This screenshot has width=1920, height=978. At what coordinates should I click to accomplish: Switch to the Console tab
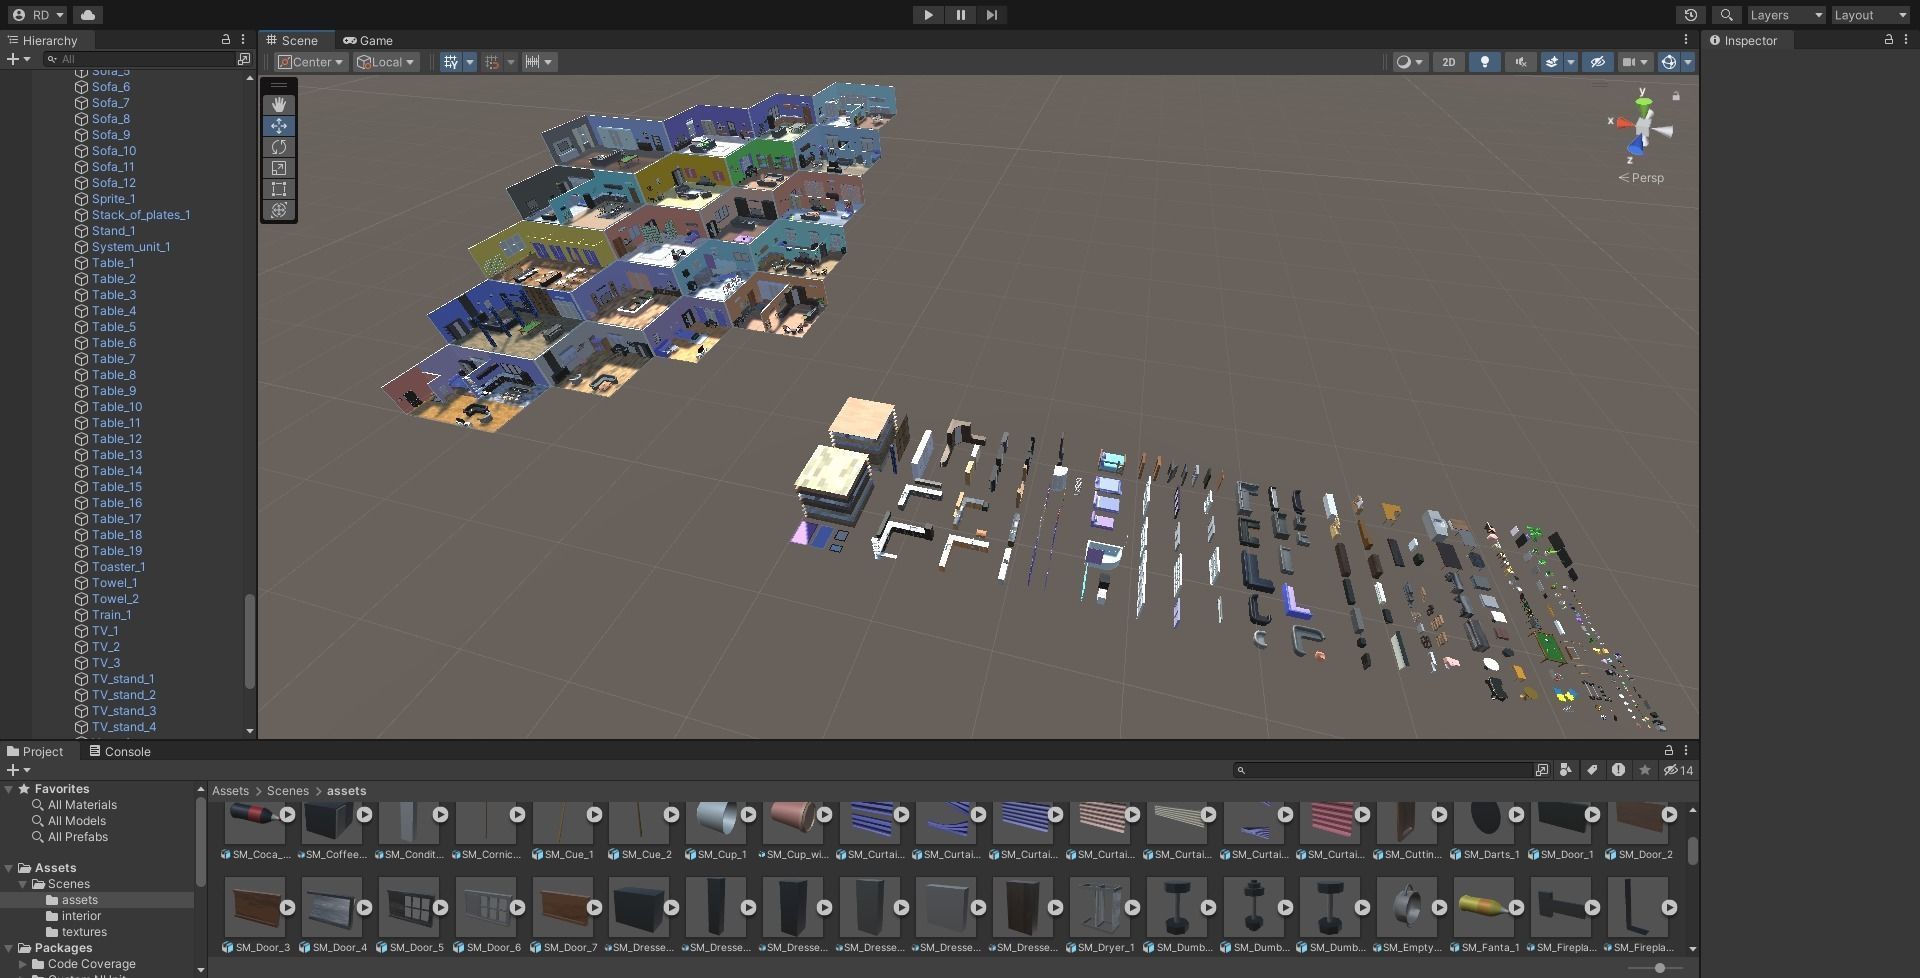coord(120,751)
